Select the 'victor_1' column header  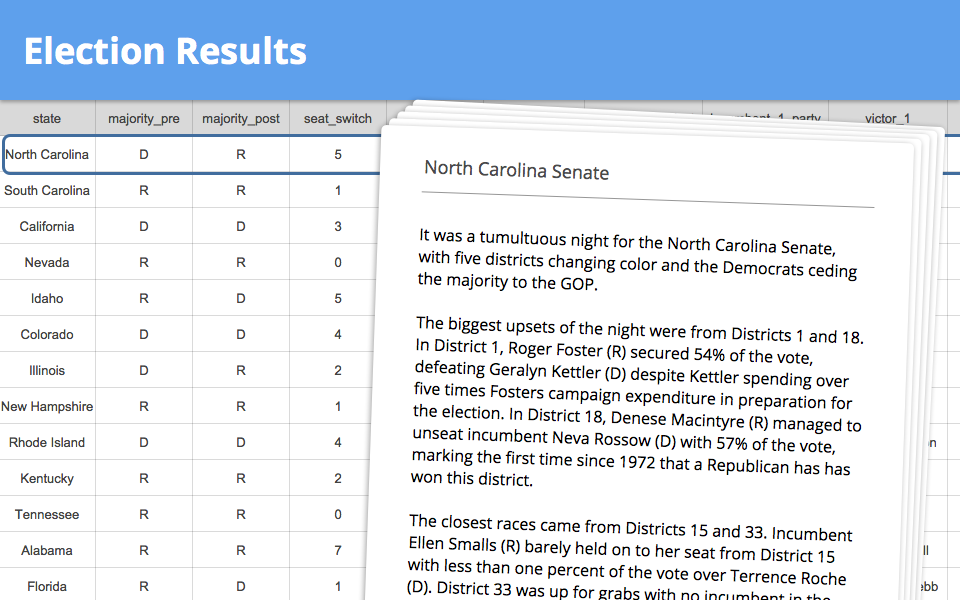887,118
